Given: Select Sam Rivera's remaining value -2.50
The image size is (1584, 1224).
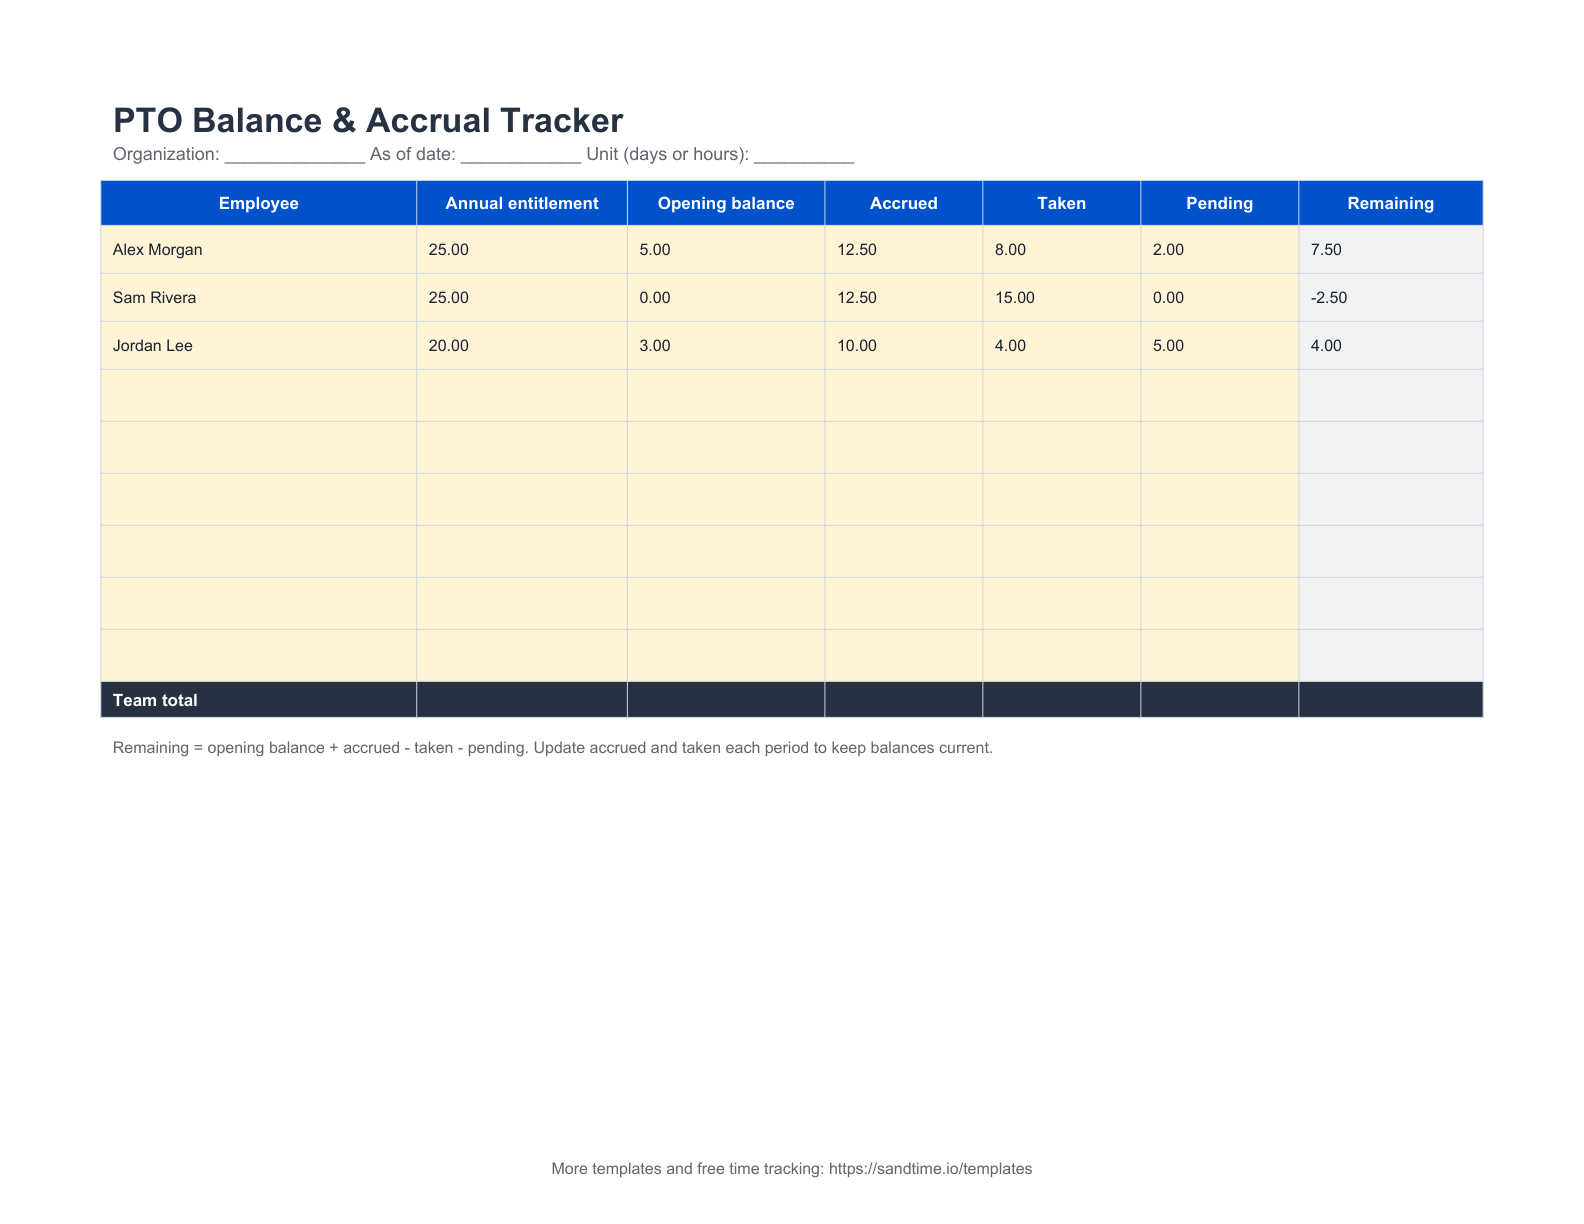Looking at the screenshot, I should [x=1390, y=298].
